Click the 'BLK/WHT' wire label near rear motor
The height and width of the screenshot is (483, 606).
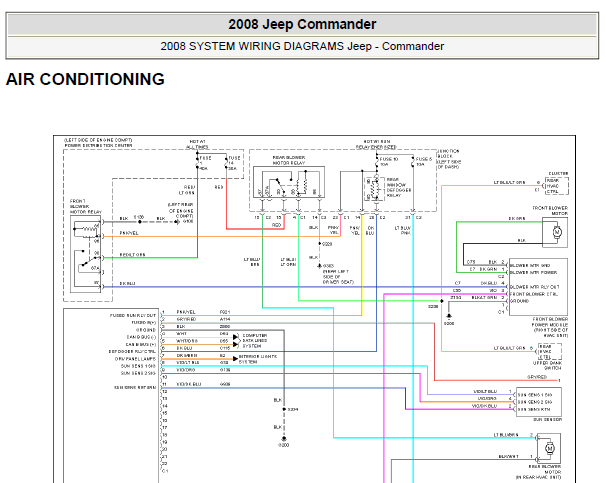(x=509, y=456)
